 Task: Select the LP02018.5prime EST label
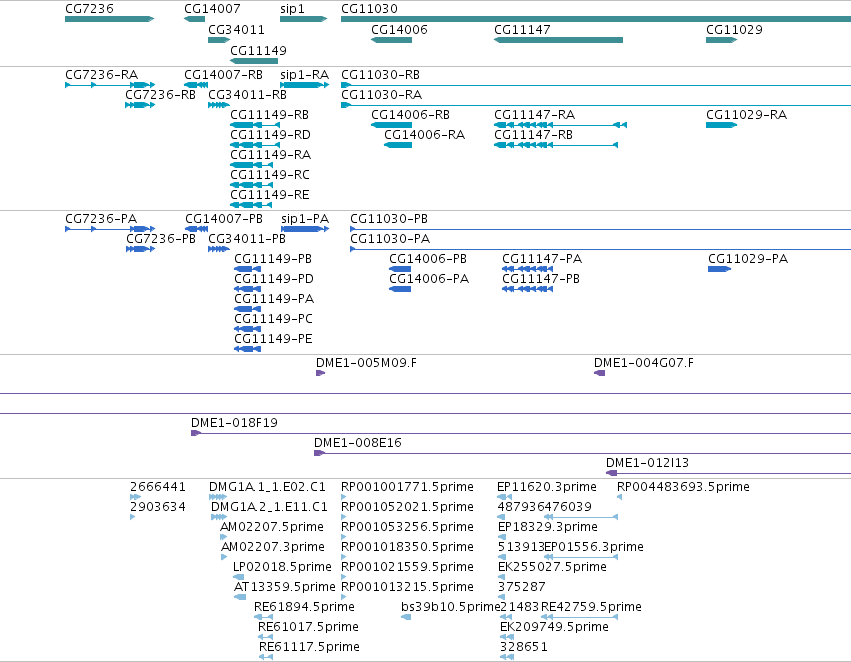pyautogui.click(x=282, y=568)
